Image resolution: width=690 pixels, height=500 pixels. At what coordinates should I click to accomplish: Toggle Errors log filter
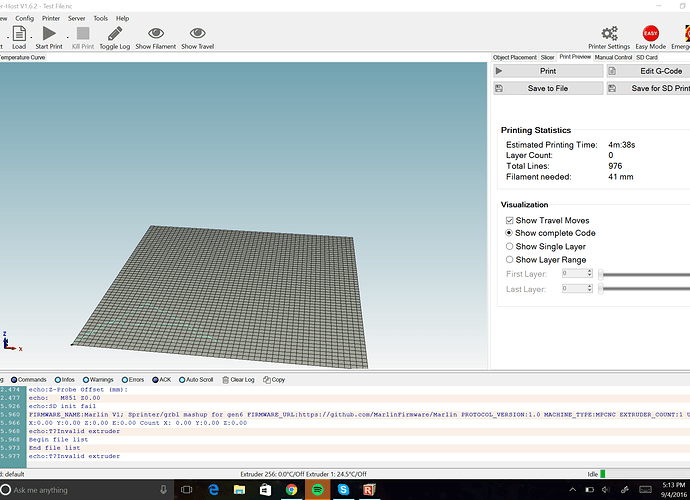coord(133,380)
